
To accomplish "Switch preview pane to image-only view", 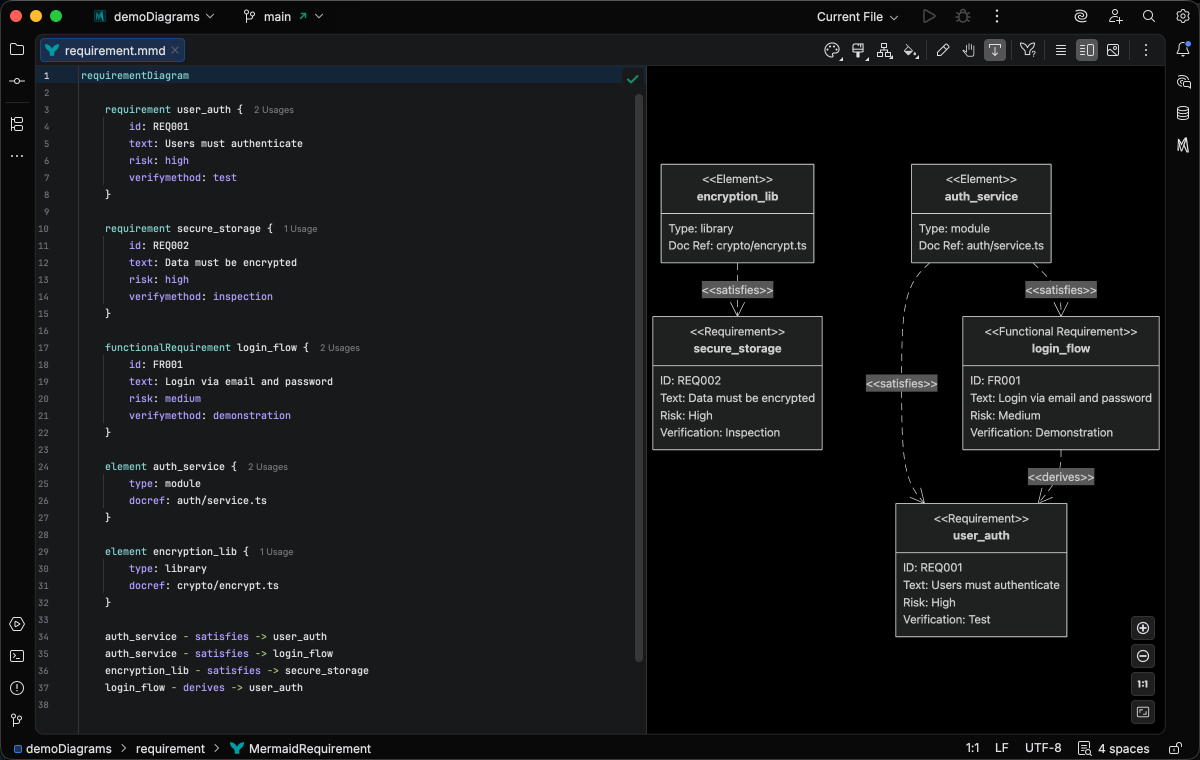I will (x=1113, y=50).
